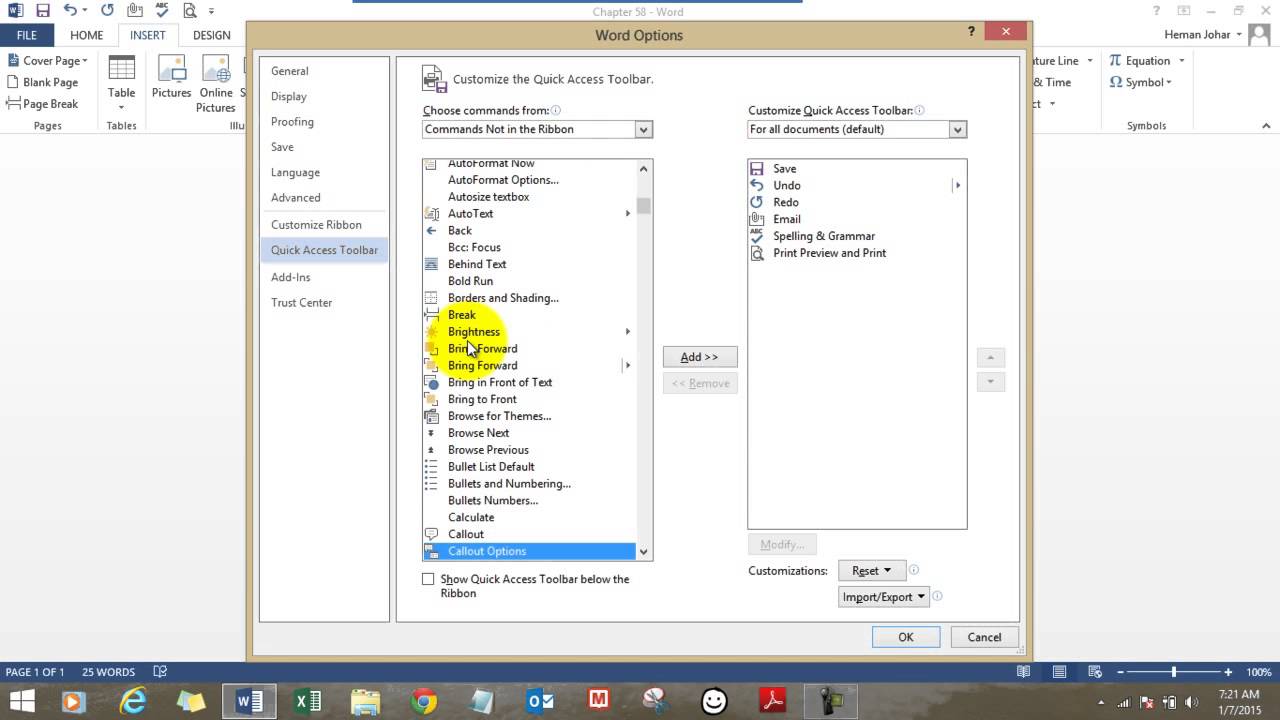Click the Pictures icon in the Insert tab

[171, 78]
